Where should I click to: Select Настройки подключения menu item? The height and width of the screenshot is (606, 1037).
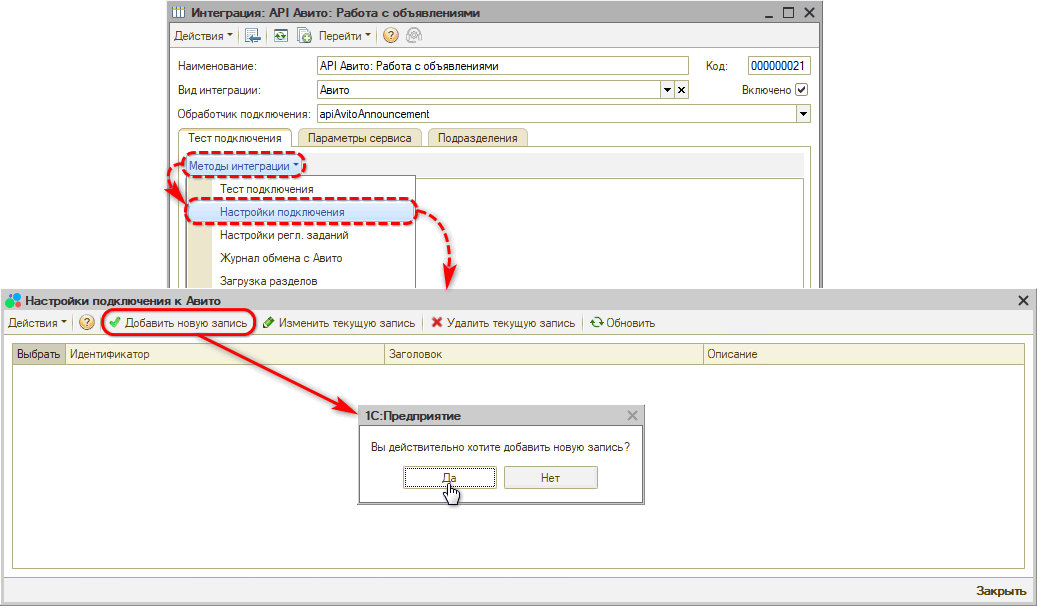(282, 212)
